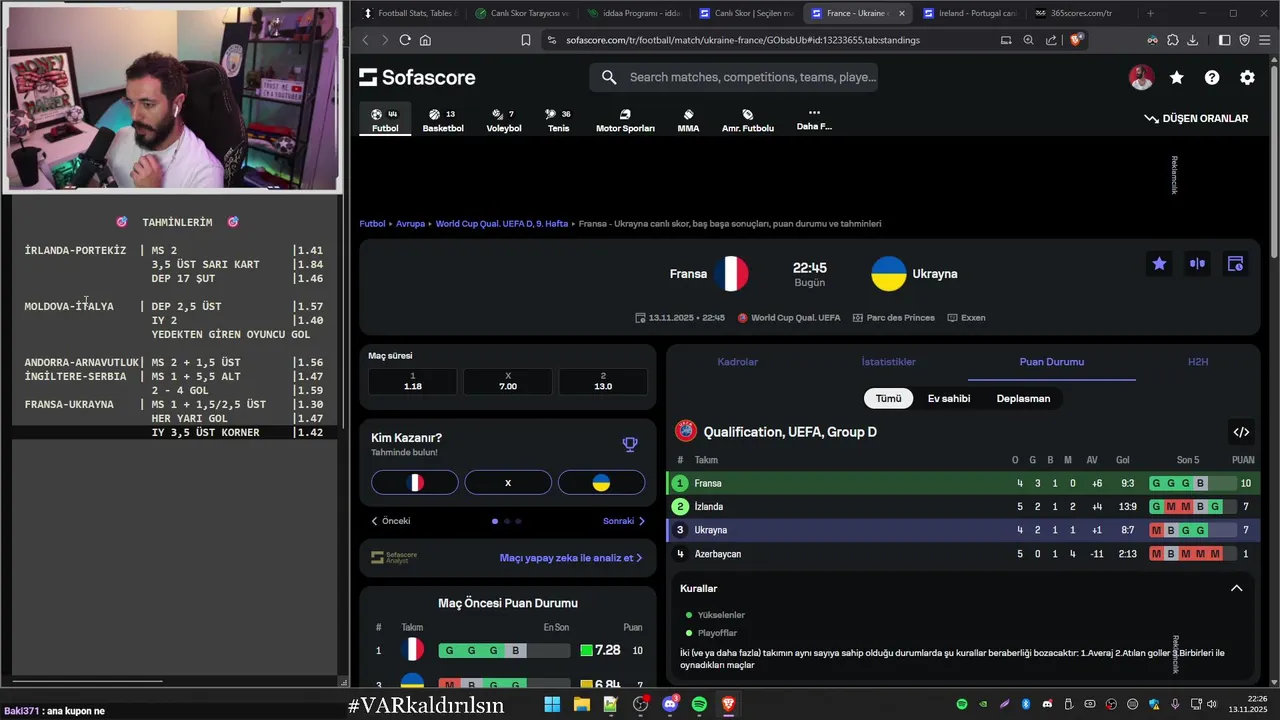Click Maçı yapay zeka ile analiz et
Image resolution: width=1280 pixels, height=720 pixels.
click(571, 558)
